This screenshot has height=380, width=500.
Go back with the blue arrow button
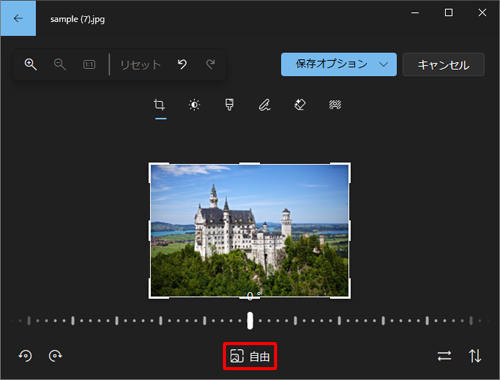(x=18, y=18)
